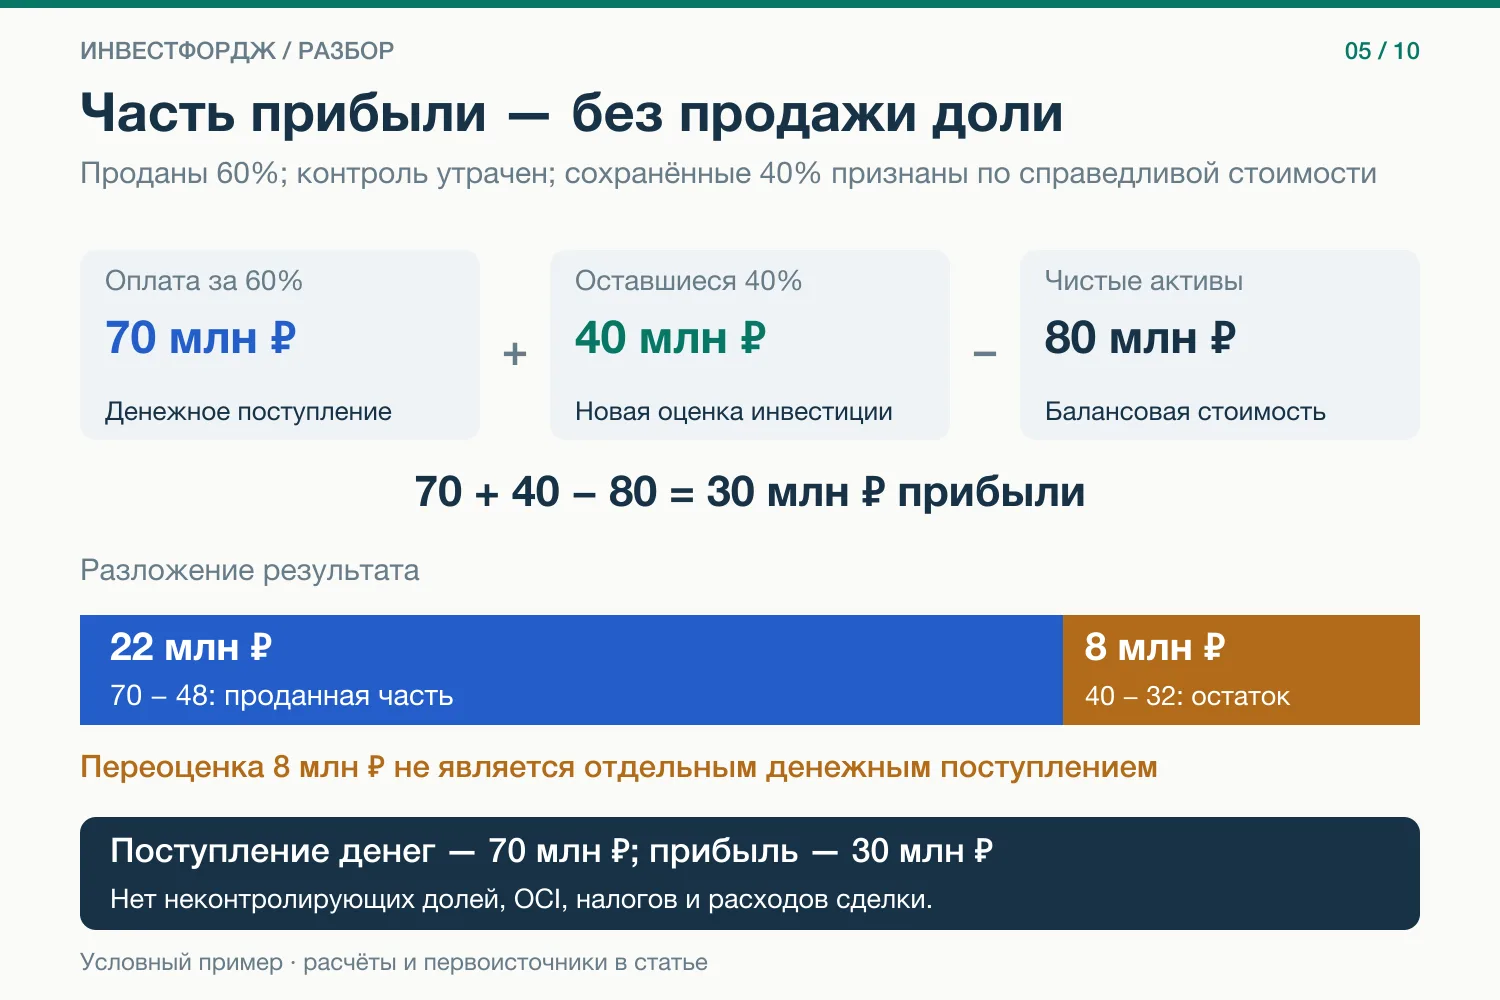This screenshot has width=1500, height=1000.
Task: Select the blue "70 млн ₽" card value
Action: point(201,338)
